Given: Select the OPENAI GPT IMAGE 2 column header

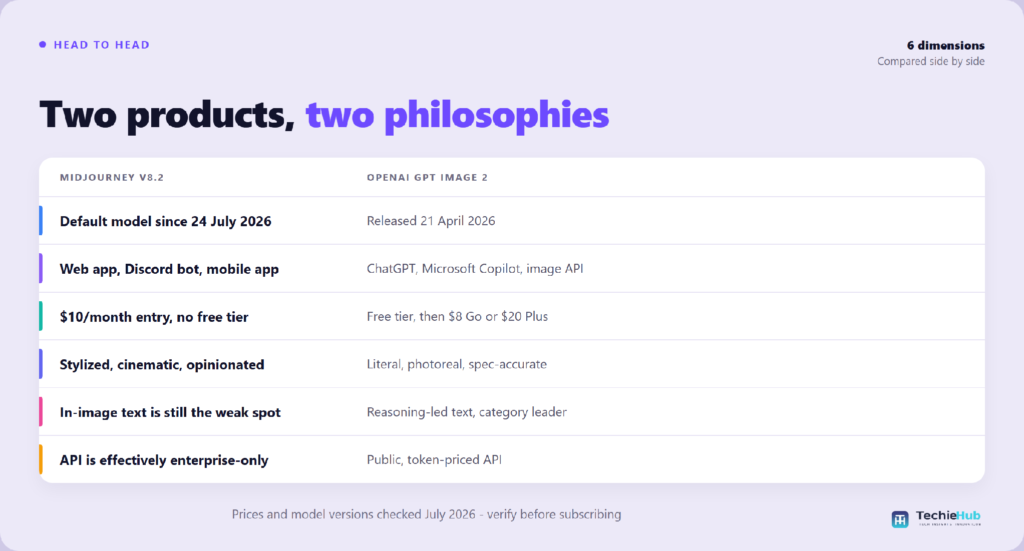Looking at the screenshot, I should pyautogui.click(x=427, y=177).
